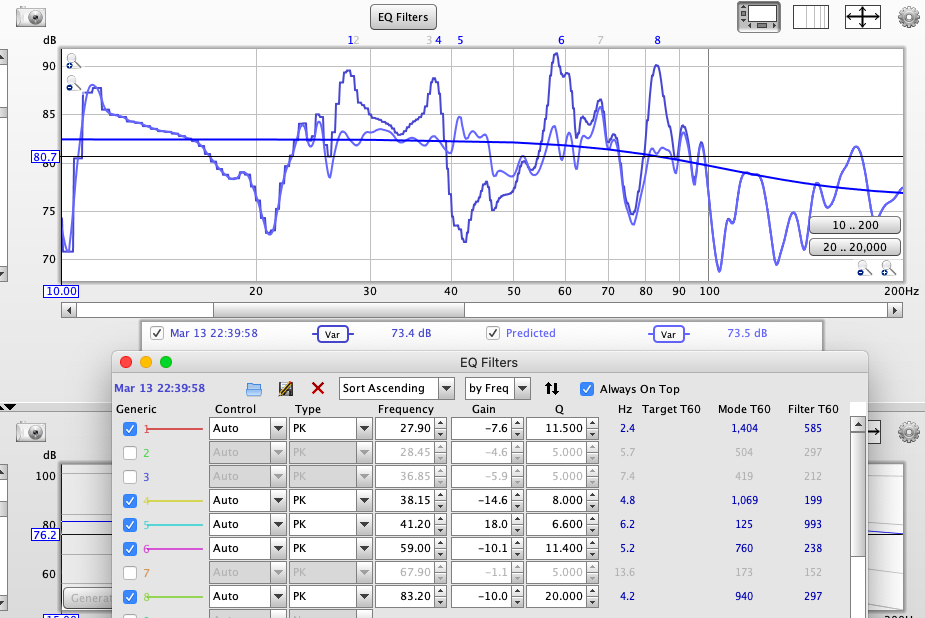Open graph settings with the top-right gear
The height and width of the screenshot is (618, 925).
[908, 17]
